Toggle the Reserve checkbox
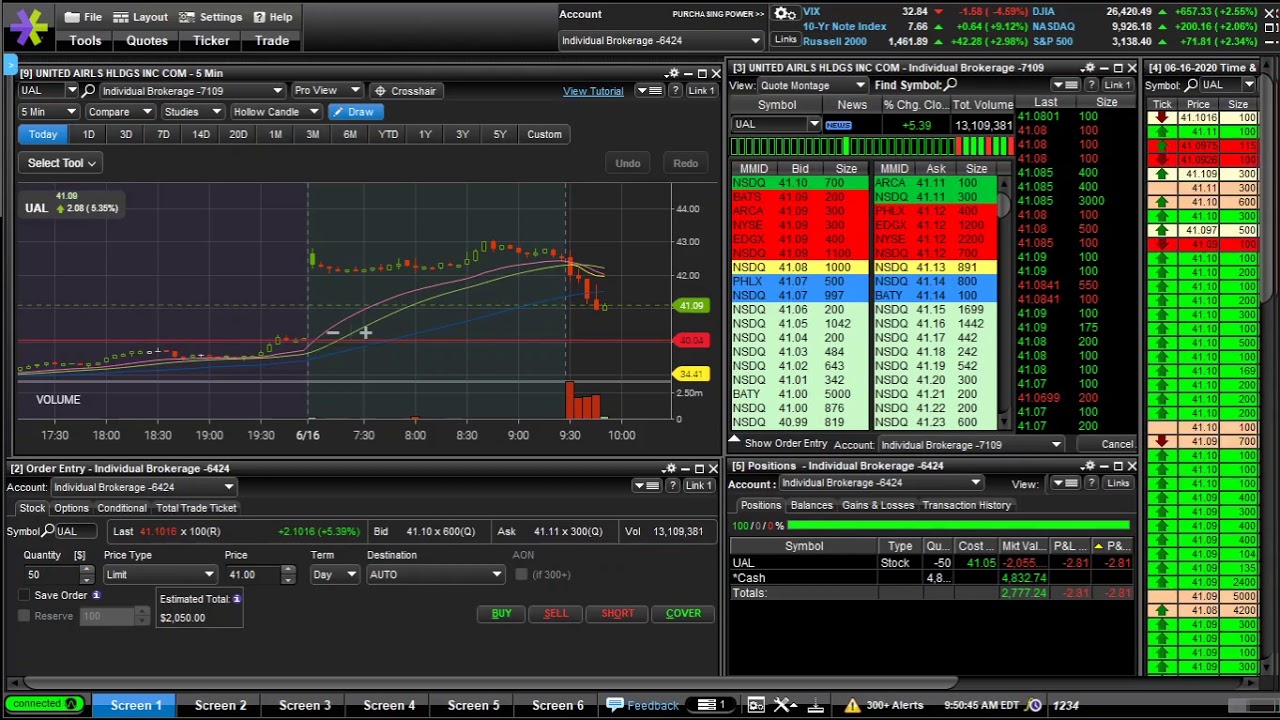1280x720 pixels. [x=24, y=616]
